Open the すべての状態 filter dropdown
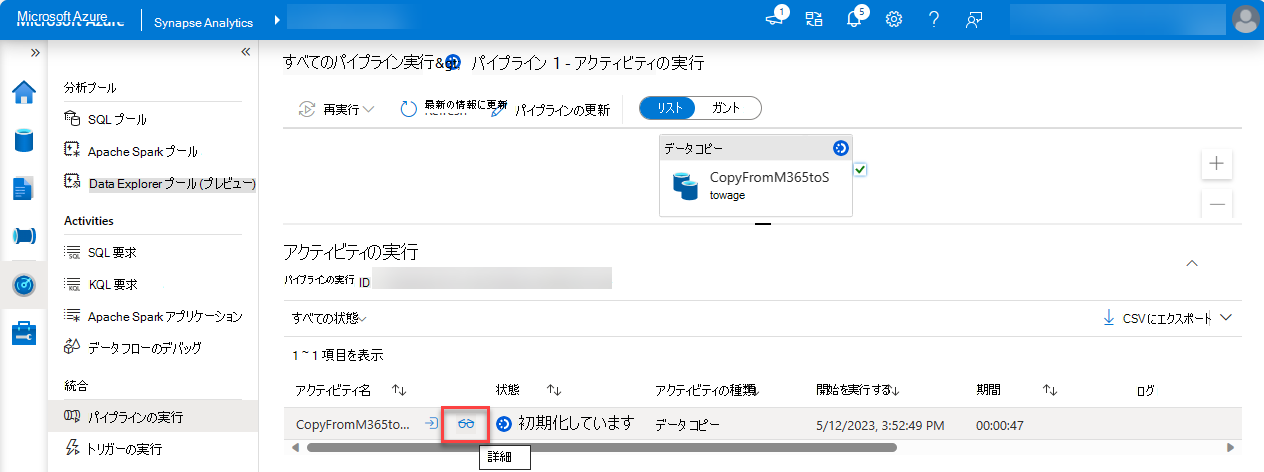Viewport: 1264px width, 472px height. coord(329,318)
